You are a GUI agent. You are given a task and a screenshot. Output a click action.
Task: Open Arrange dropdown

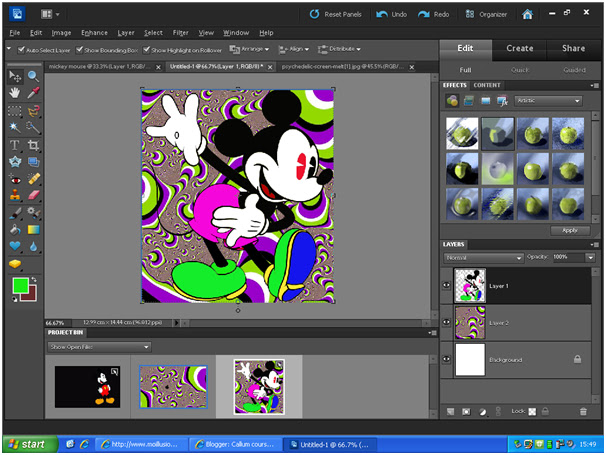click(x=249, y=49)
